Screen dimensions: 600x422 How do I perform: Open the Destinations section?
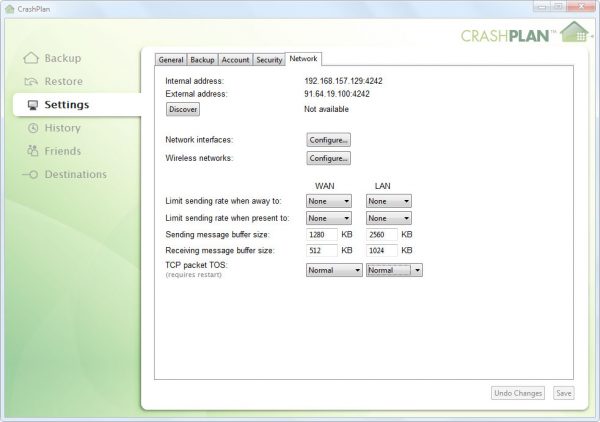pyautogui.click(x=75, y=174)
